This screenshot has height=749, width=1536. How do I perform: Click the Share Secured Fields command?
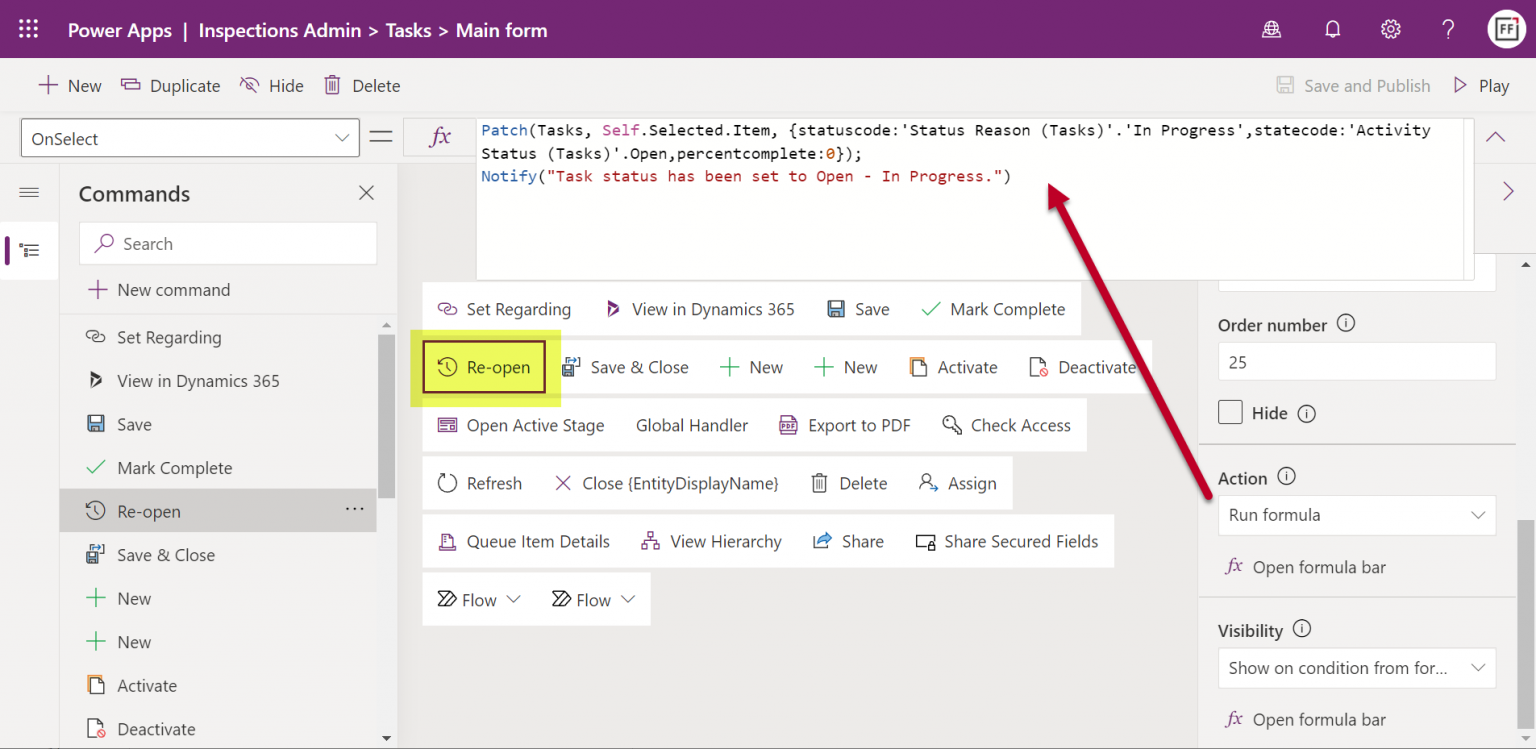pyautogui.click(x=1007, y=541)
